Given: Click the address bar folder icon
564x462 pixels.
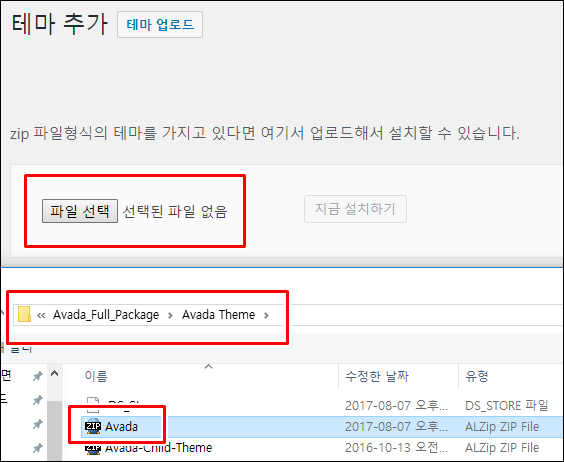Looking at the screenshot, I should pyautogui.click(x=24, y=314).
